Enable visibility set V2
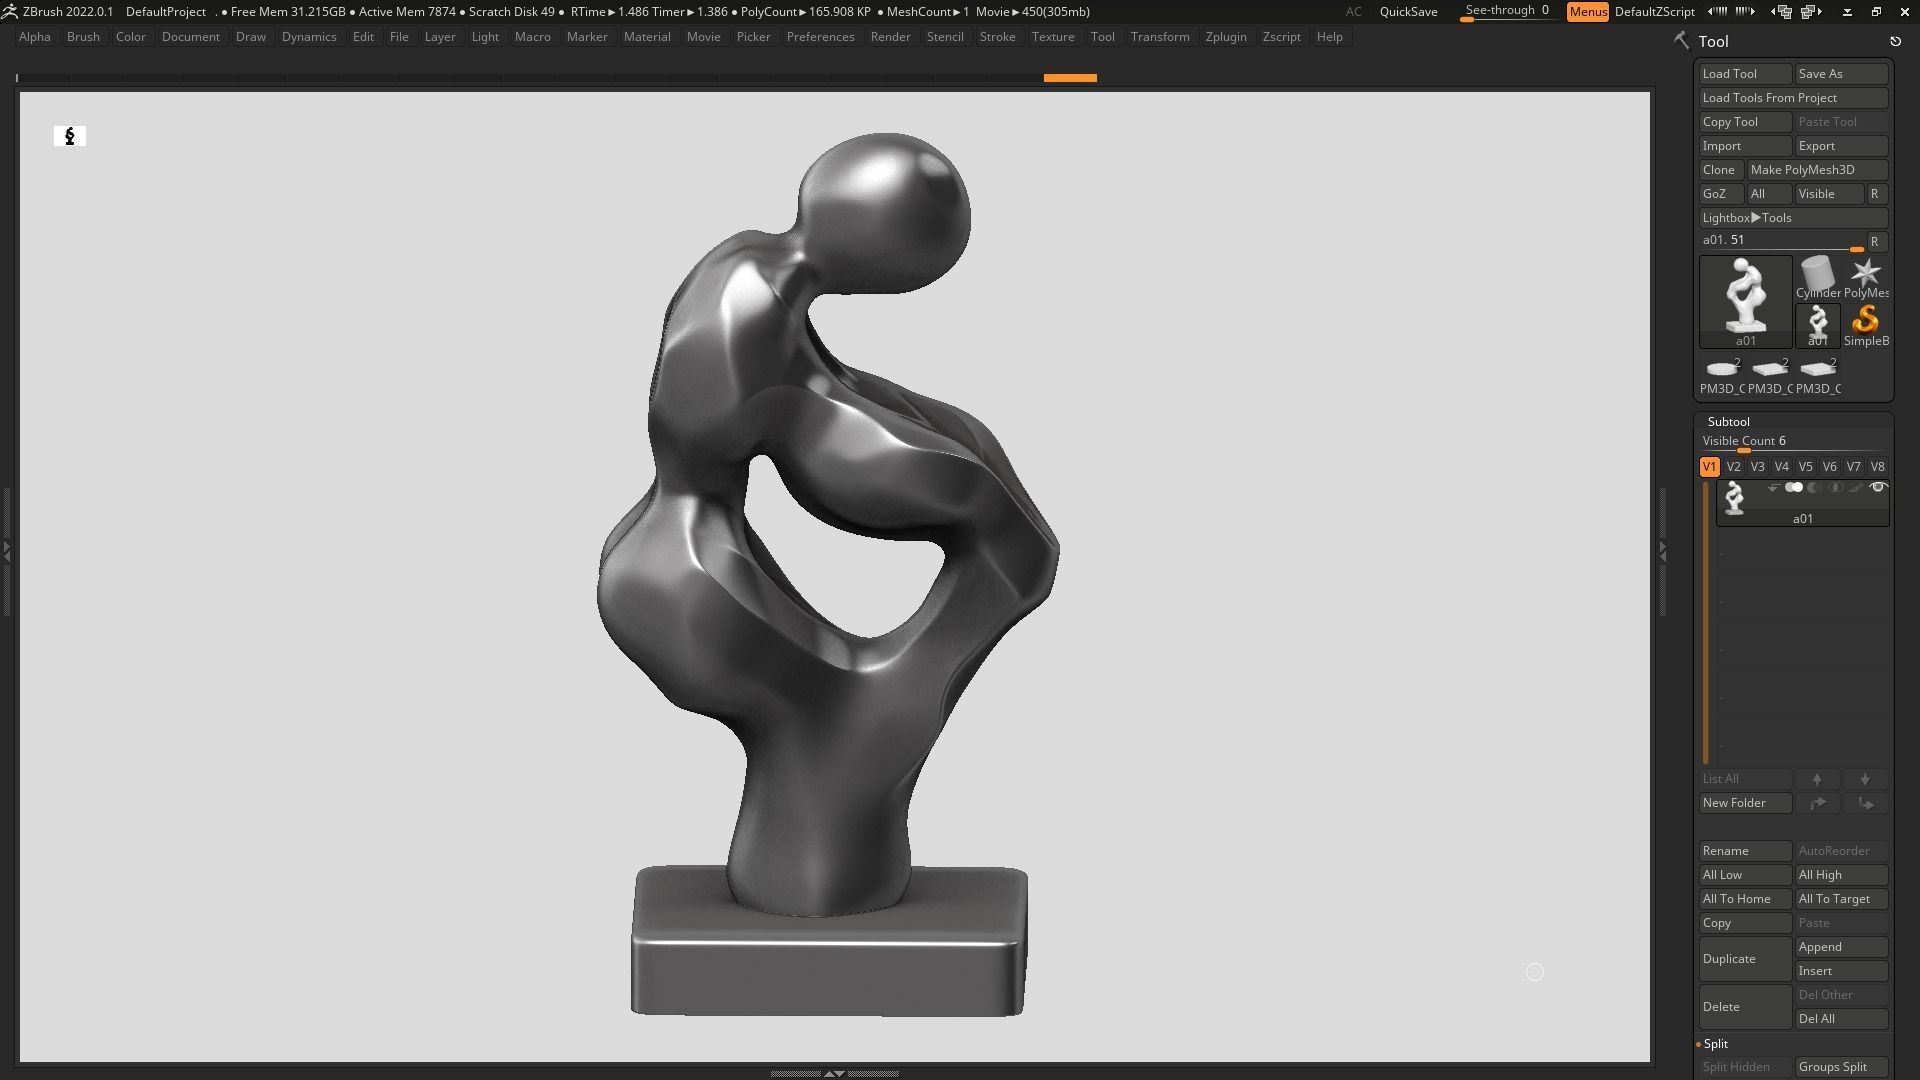Viewport: 1920px width, 1080px height. point(1734,467)
